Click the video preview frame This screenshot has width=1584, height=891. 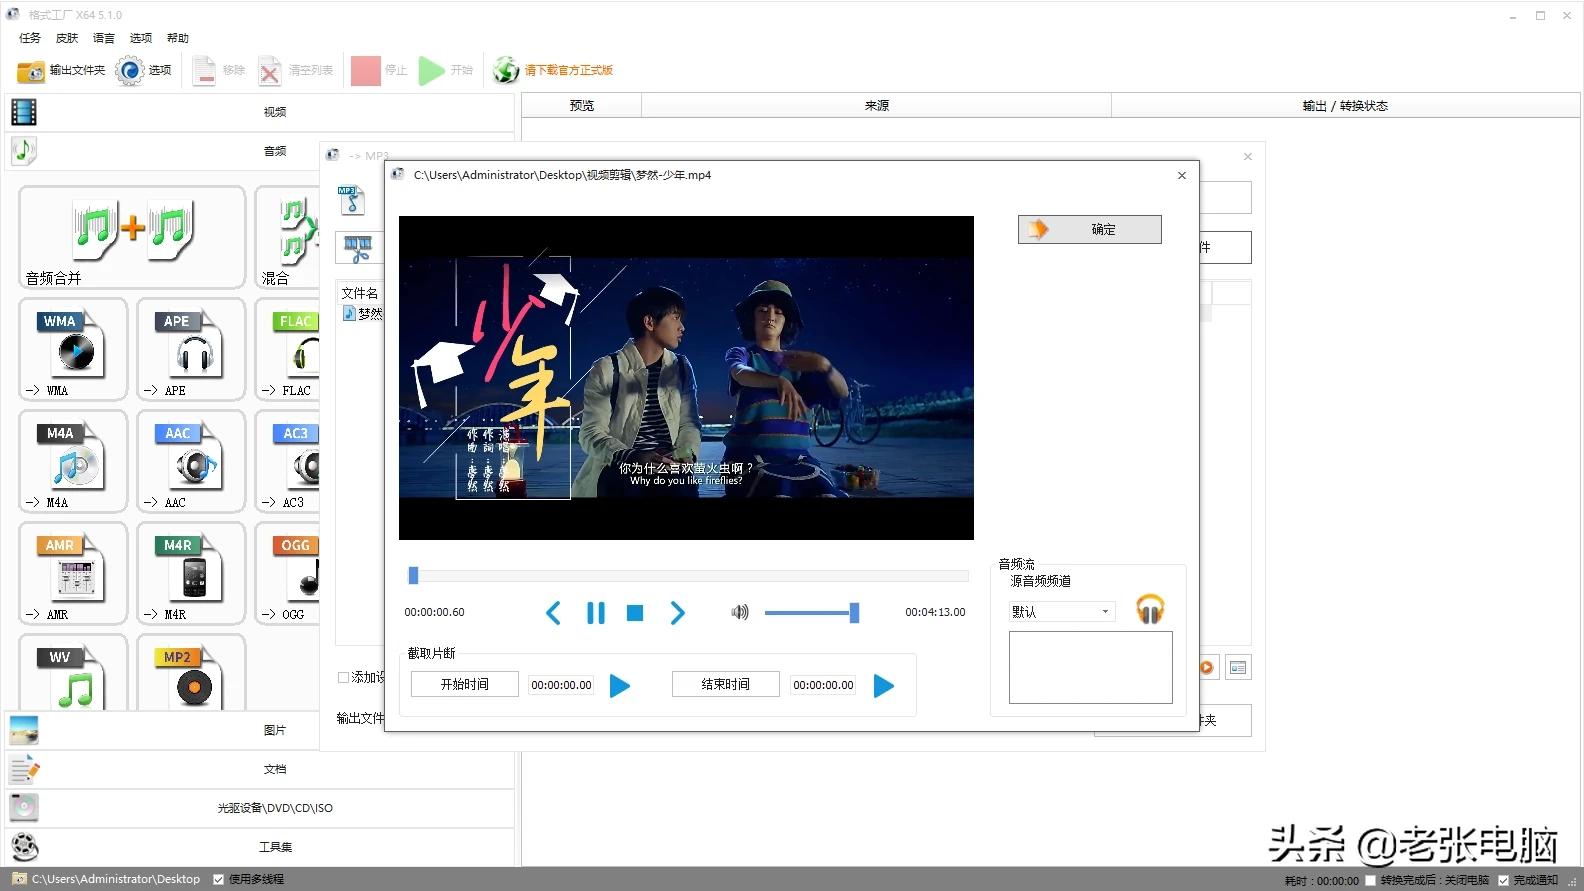(x=686, y=378)
